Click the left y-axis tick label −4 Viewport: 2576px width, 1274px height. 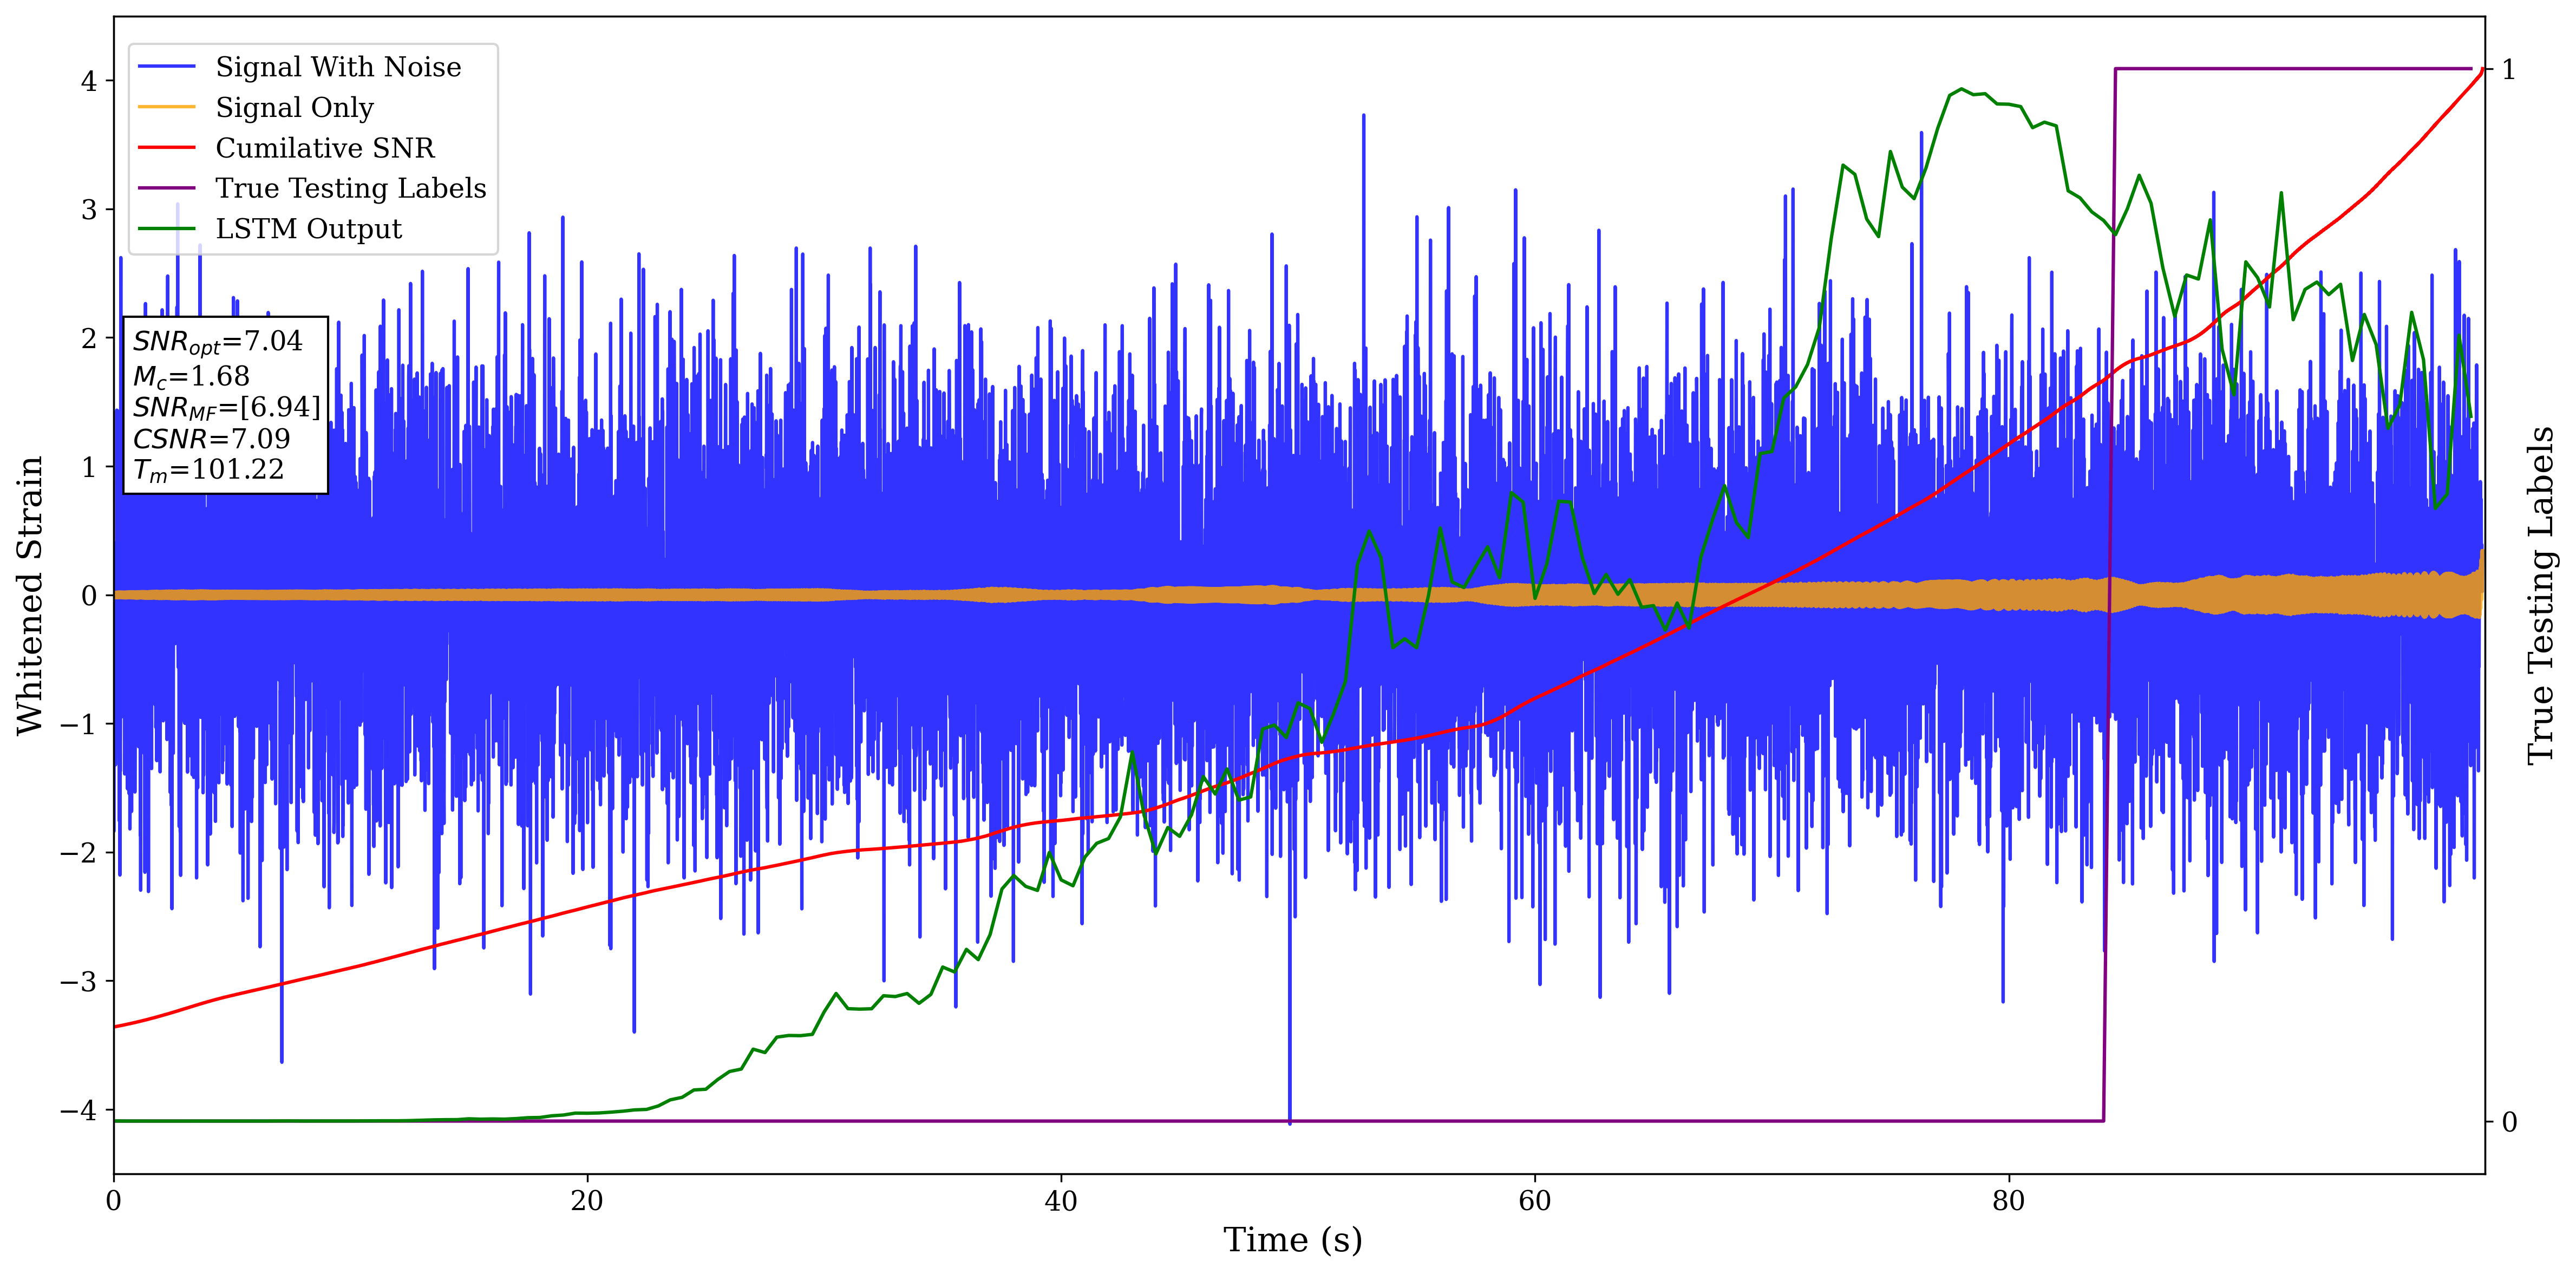tap(80, 1110)
